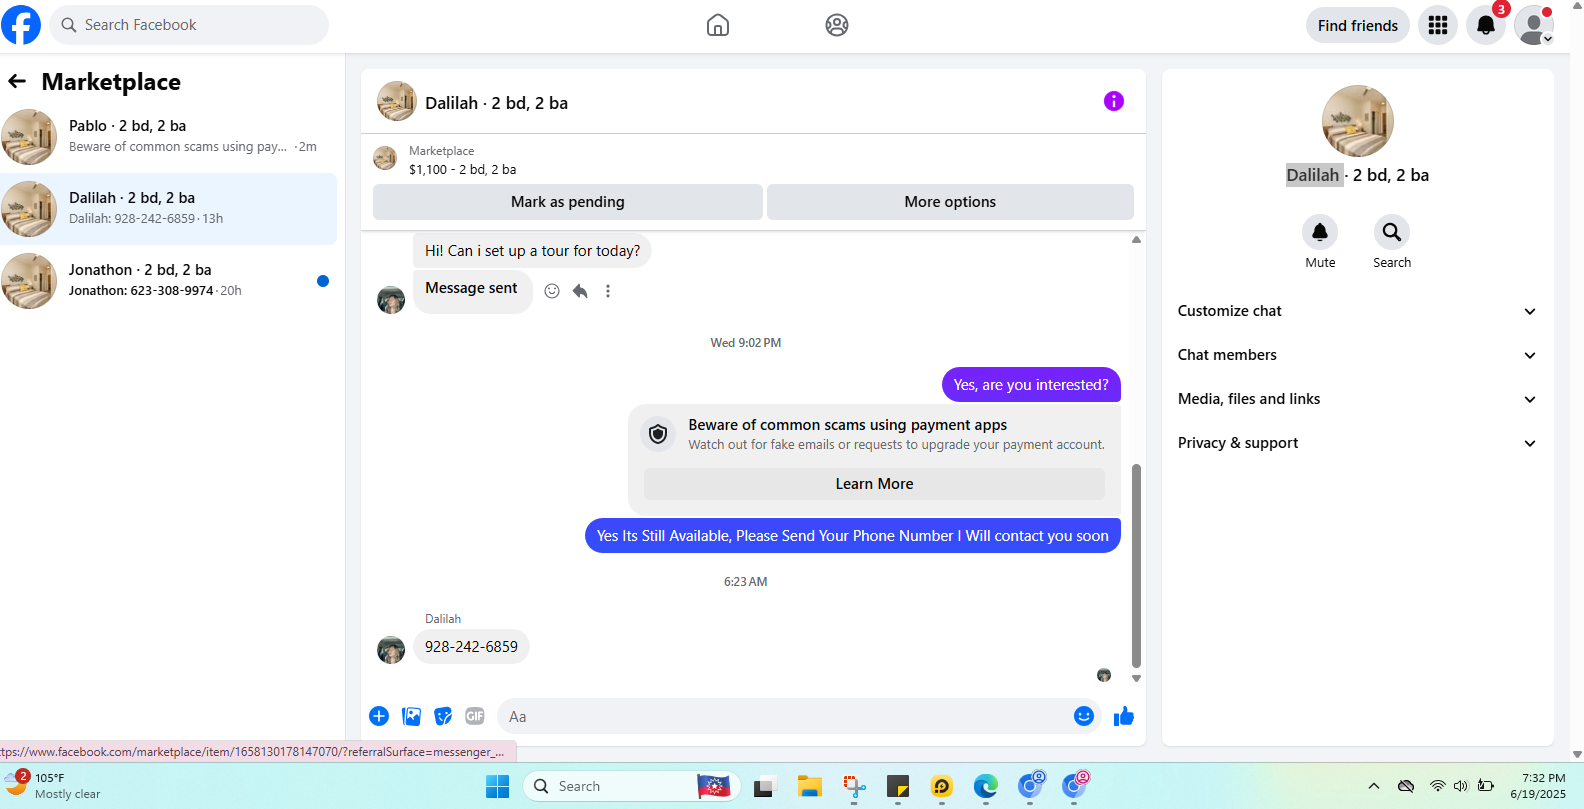Open More options for the listing

[x=950, y=202]
